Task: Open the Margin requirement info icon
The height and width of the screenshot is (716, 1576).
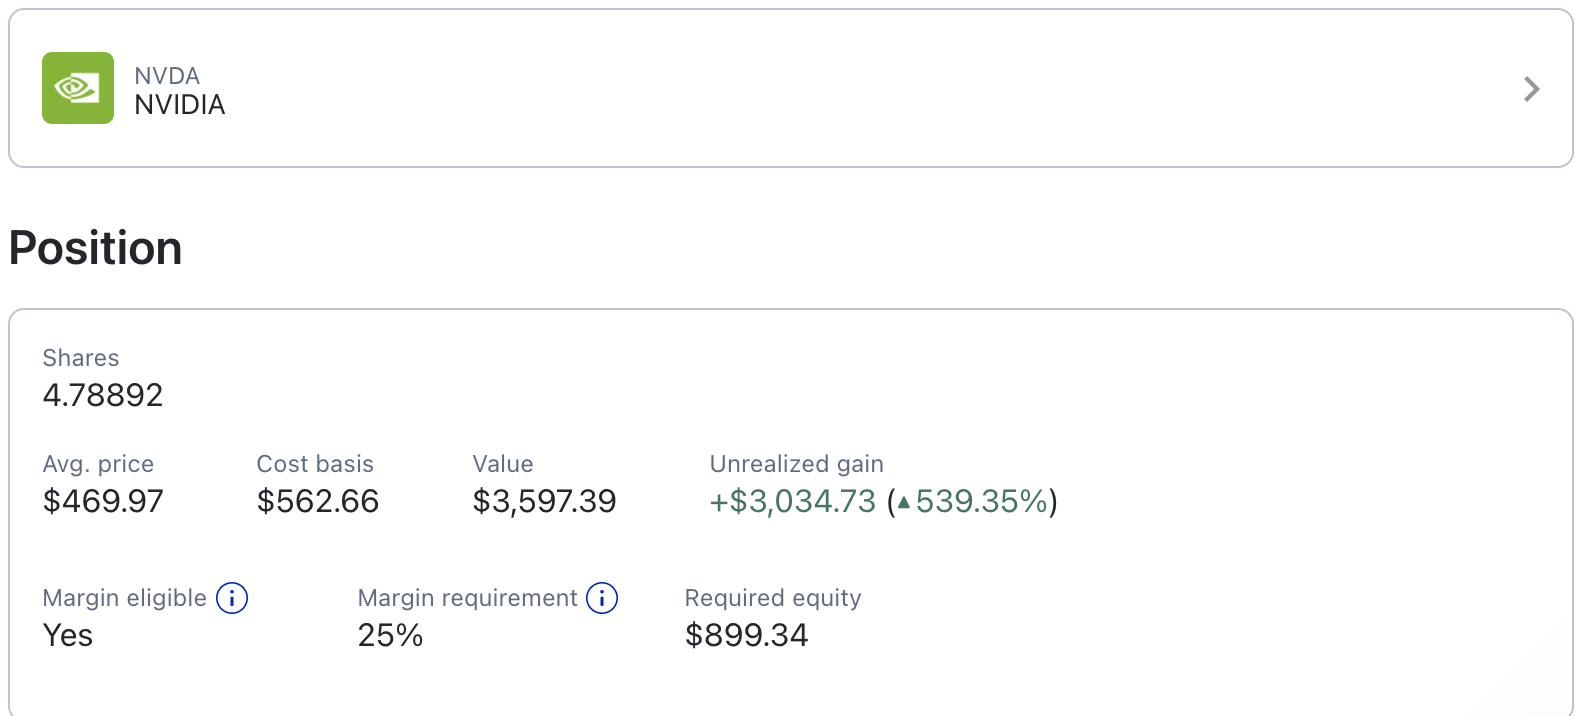Action: [x=602, y=598]
